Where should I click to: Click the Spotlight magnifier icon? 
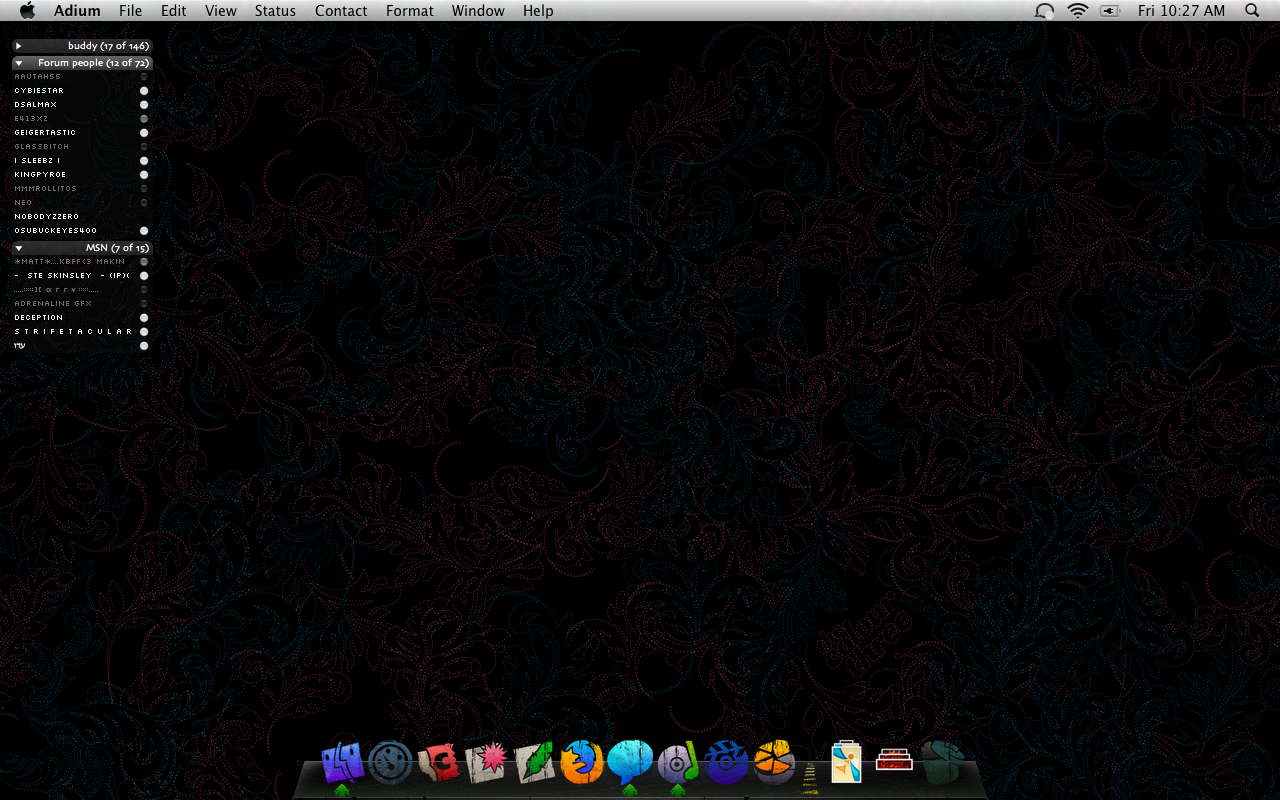[x=1252, y=10]
